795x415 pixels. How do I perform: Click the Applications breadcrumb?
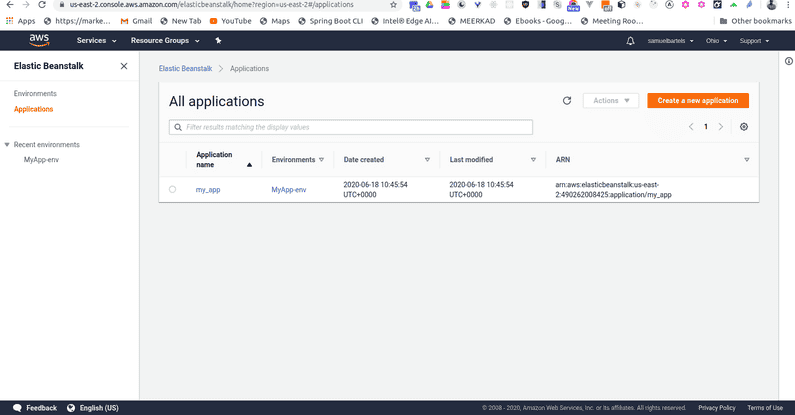(x=249, y=68)
